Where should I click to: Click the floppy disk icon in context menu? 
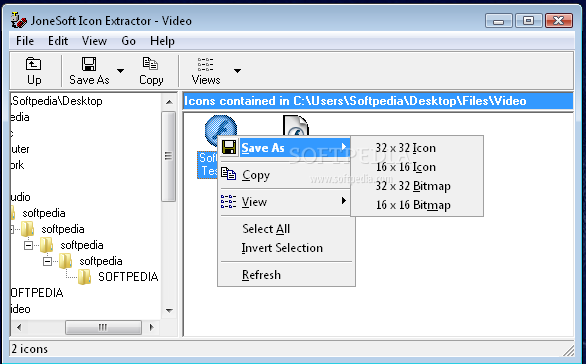(229, 147)
